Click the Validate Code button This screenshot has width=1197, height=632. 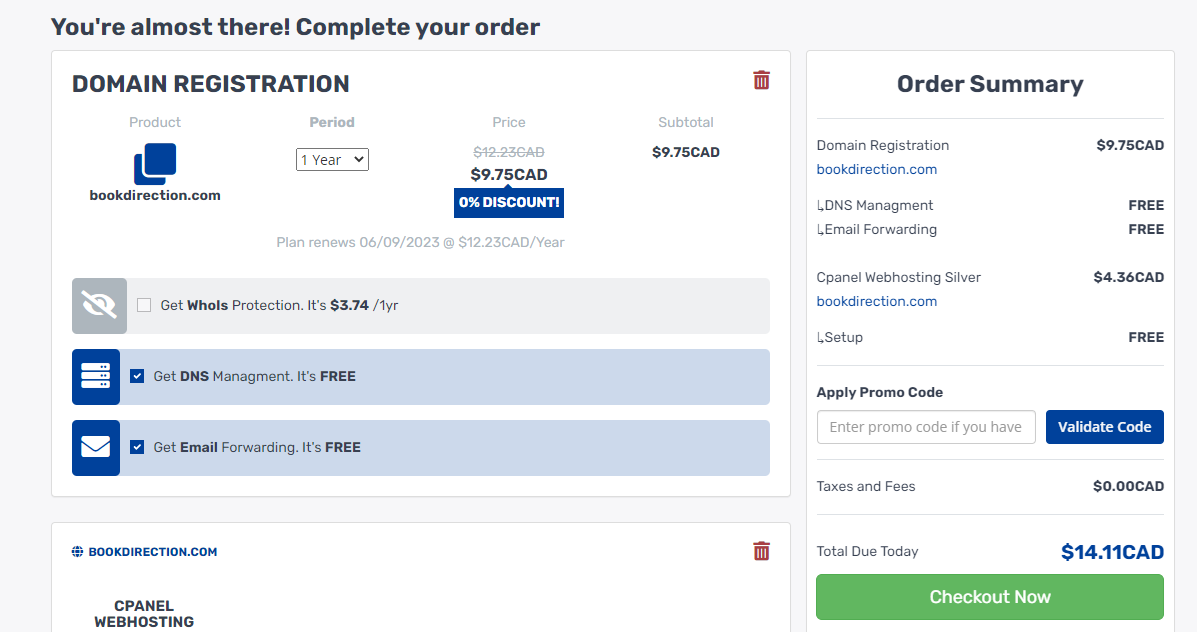1104,427
